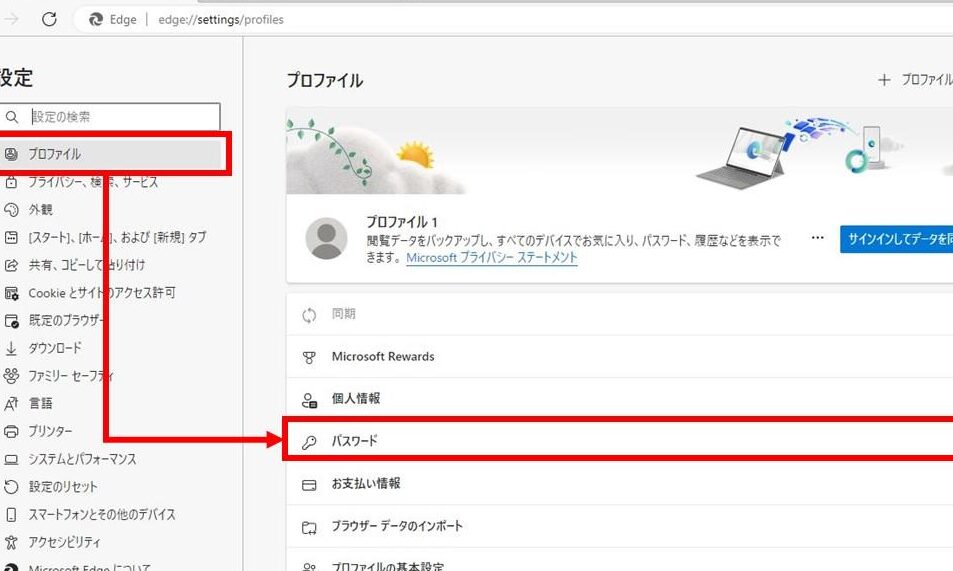Click the 設定のリセット reset icon
Viewport: 953px width, 571px height.
pos(12,487)
